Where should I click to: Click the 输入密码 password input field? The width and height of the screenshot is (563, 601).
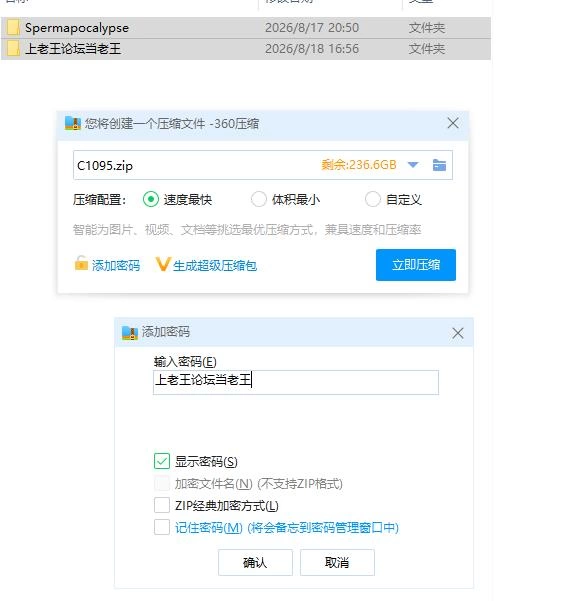coord(296,382)
